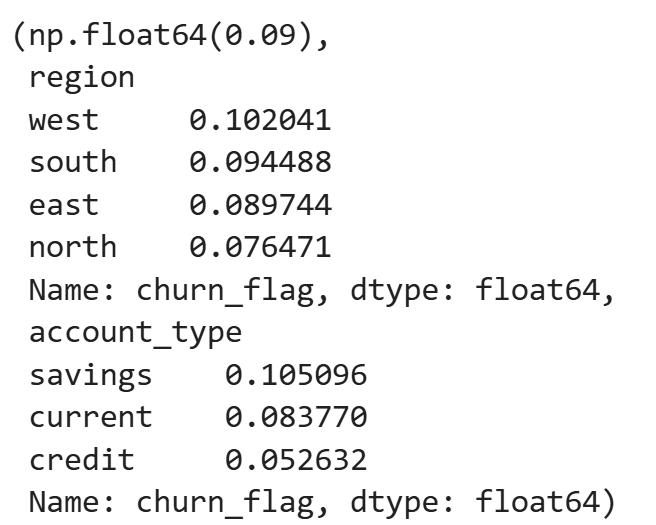656x525 pixels.
Task: Select the savings value 0.105096
Action: point(296,375)
